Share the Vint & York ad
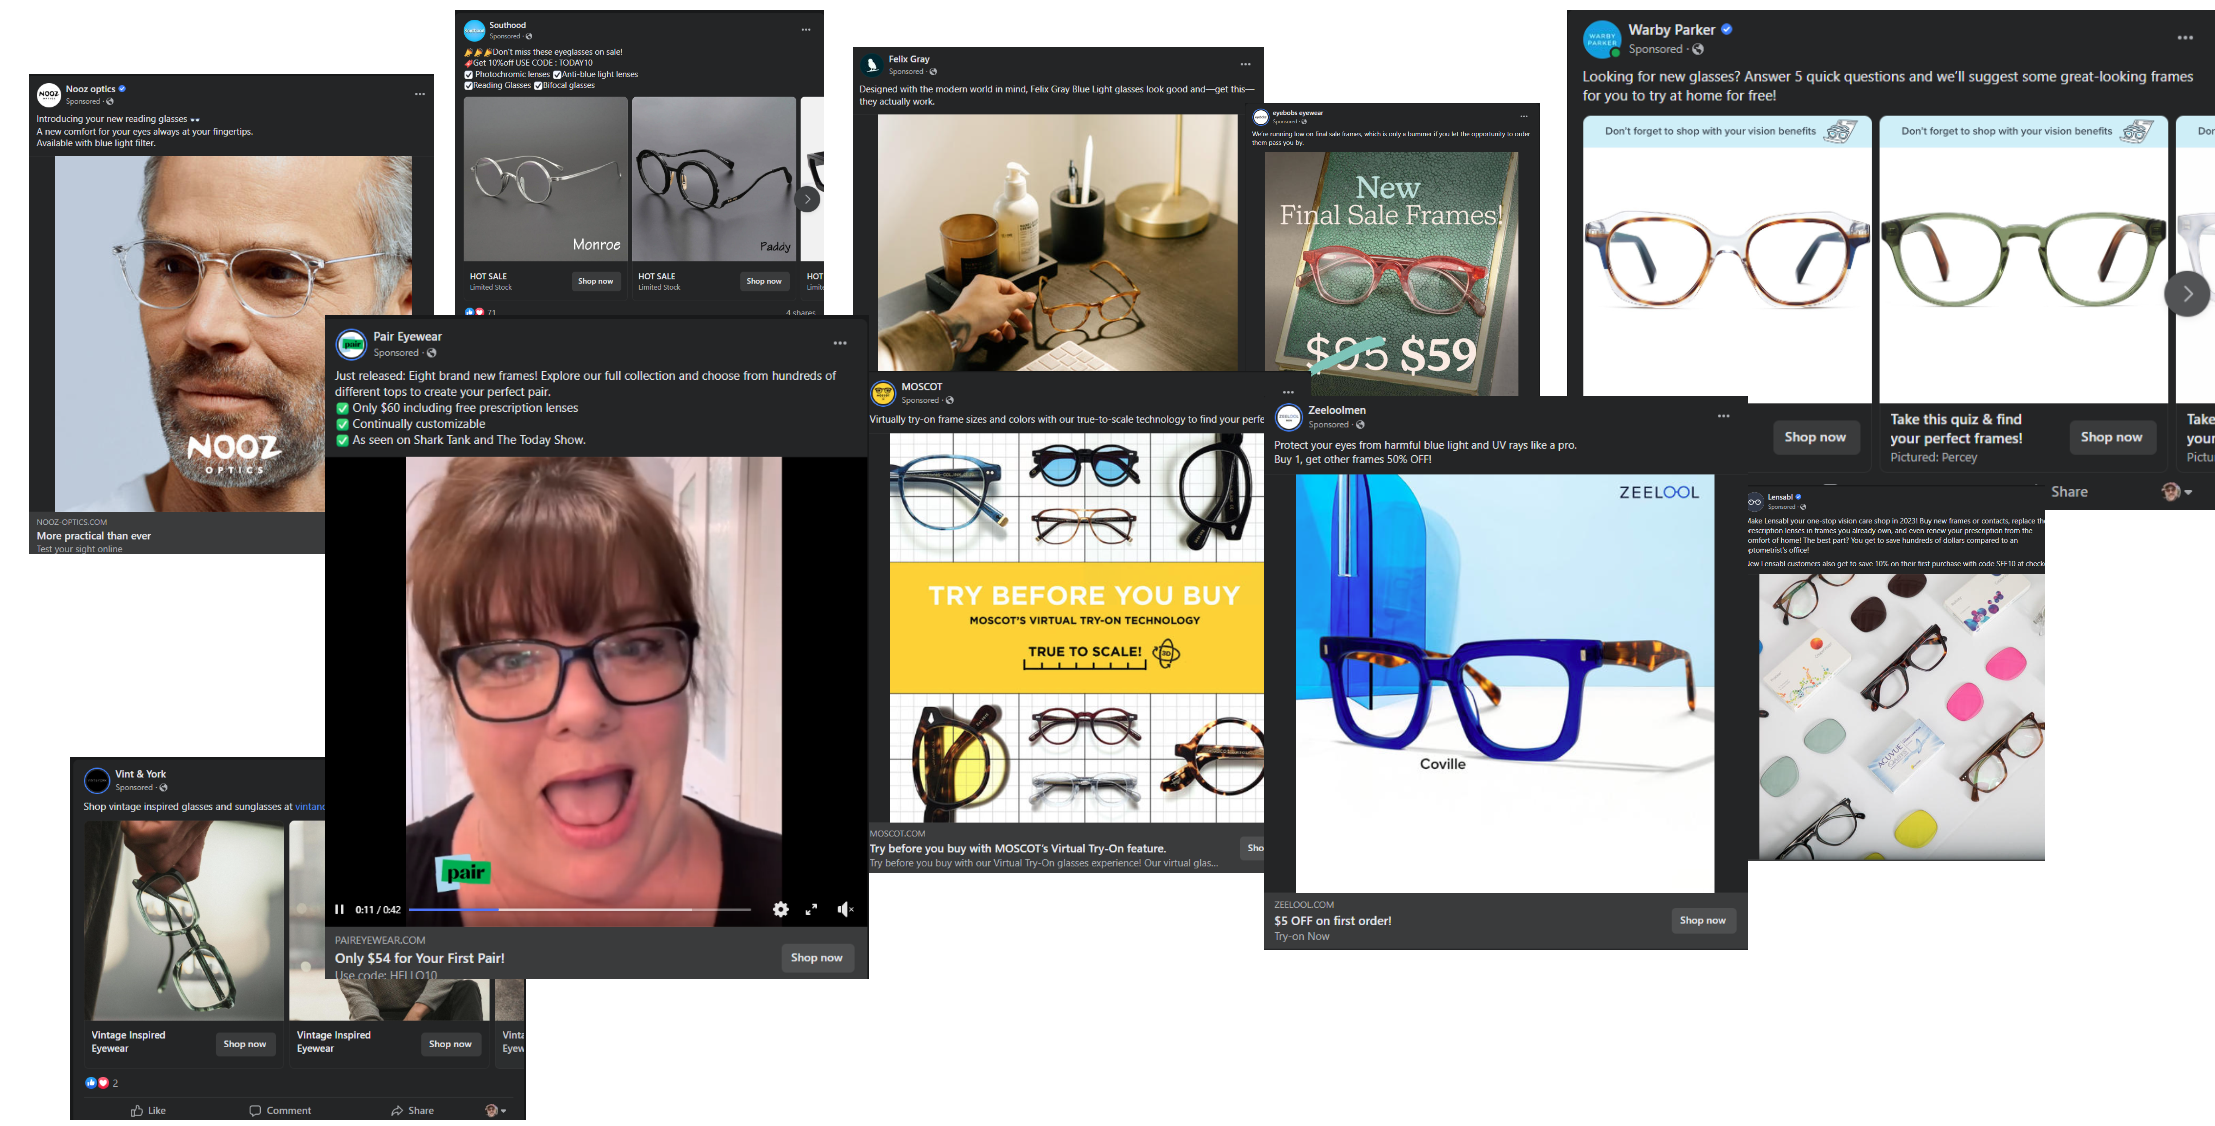 point(412,1110)
